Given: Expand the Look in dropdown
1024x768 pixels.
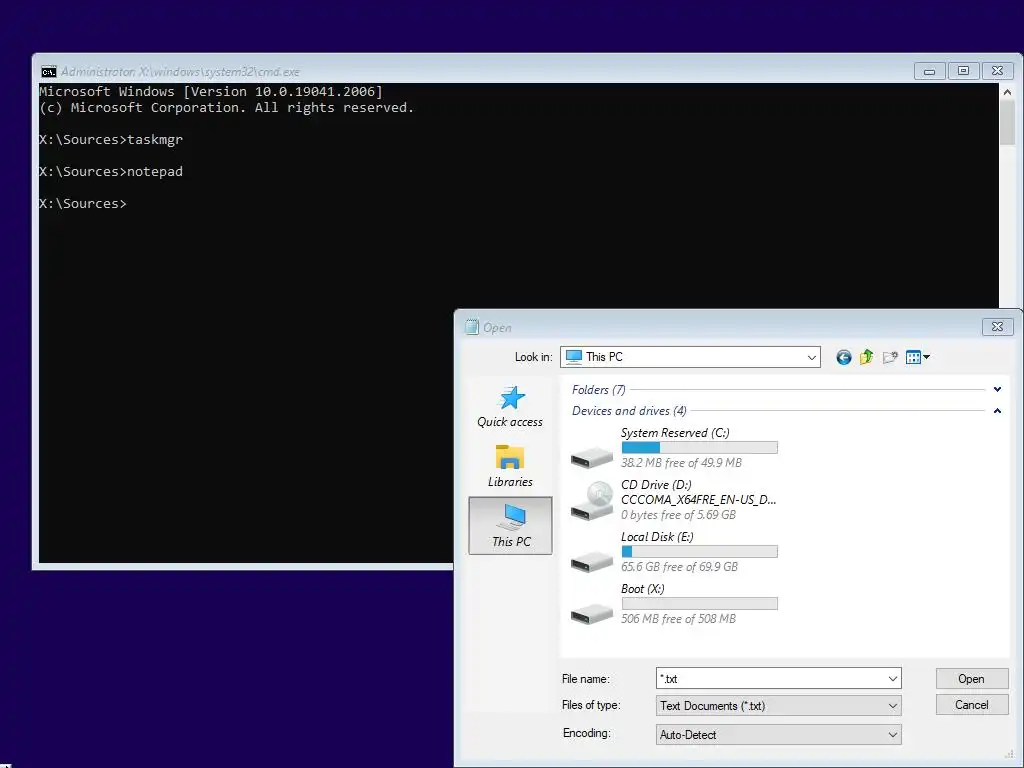Looking at the screenshot, I should click(x=811, y=357).
